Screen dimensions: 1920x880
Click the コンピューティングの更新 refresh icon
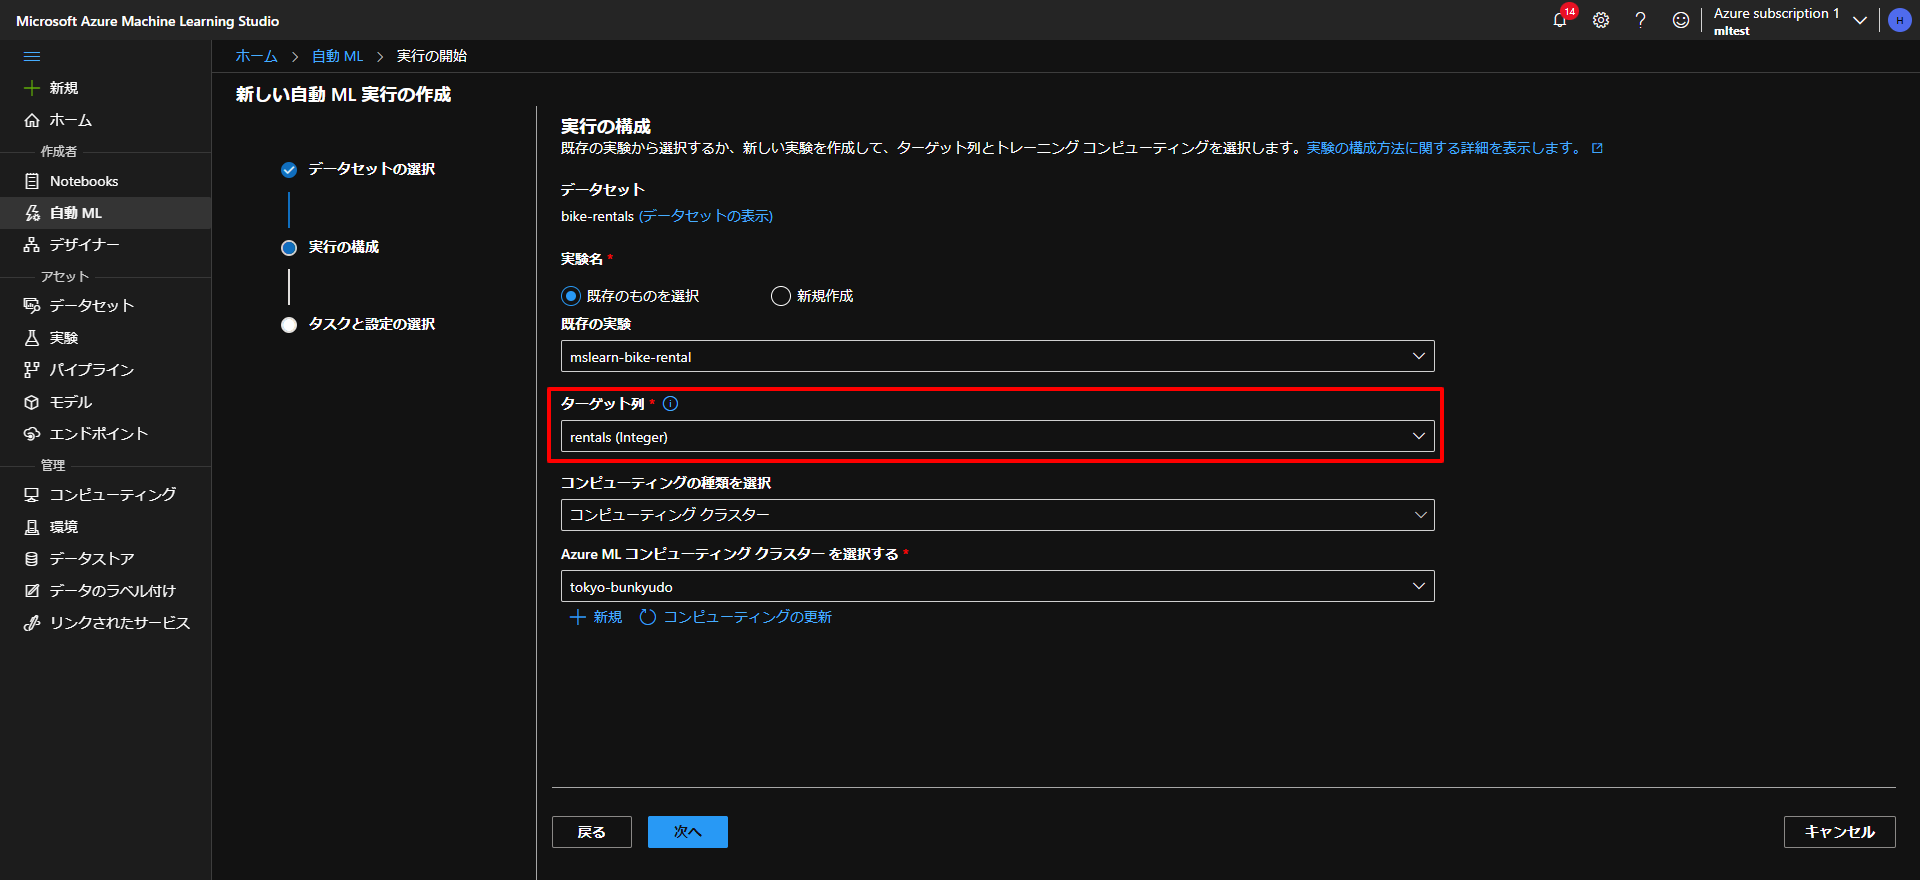[x=648, y=617]
